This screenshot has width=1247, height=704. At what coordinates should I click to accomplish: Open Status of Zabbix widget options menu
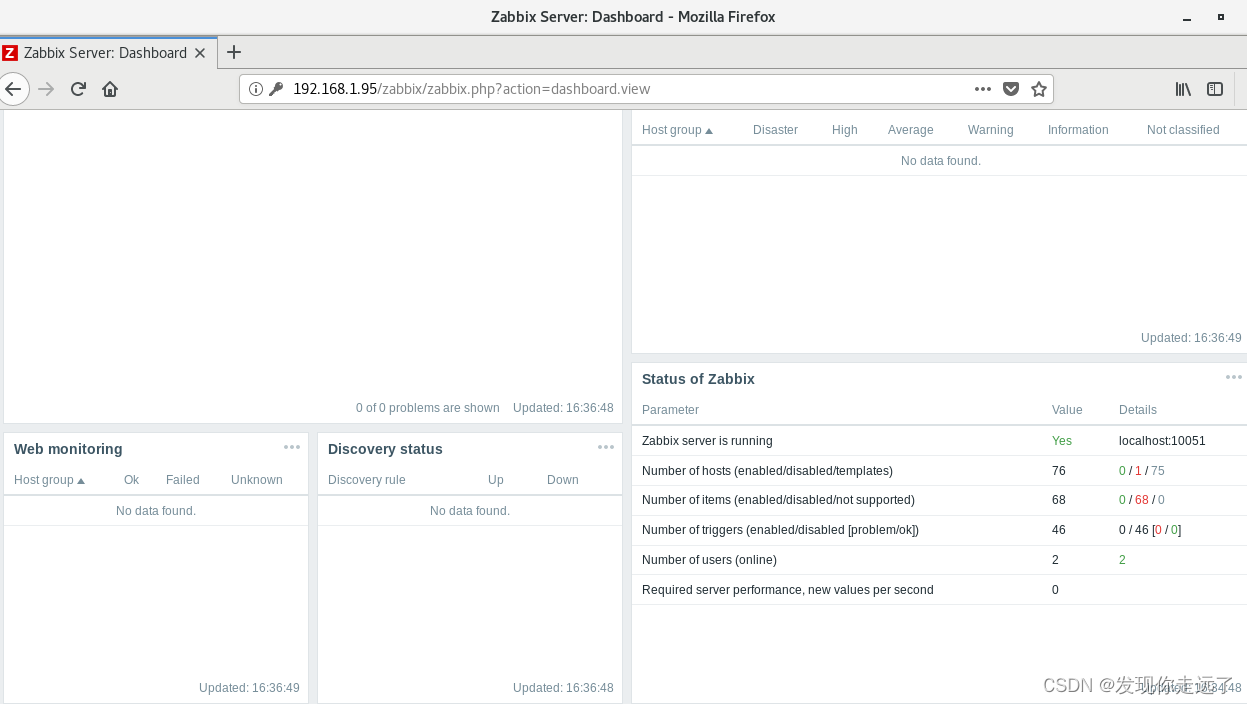pos(1234,377)
